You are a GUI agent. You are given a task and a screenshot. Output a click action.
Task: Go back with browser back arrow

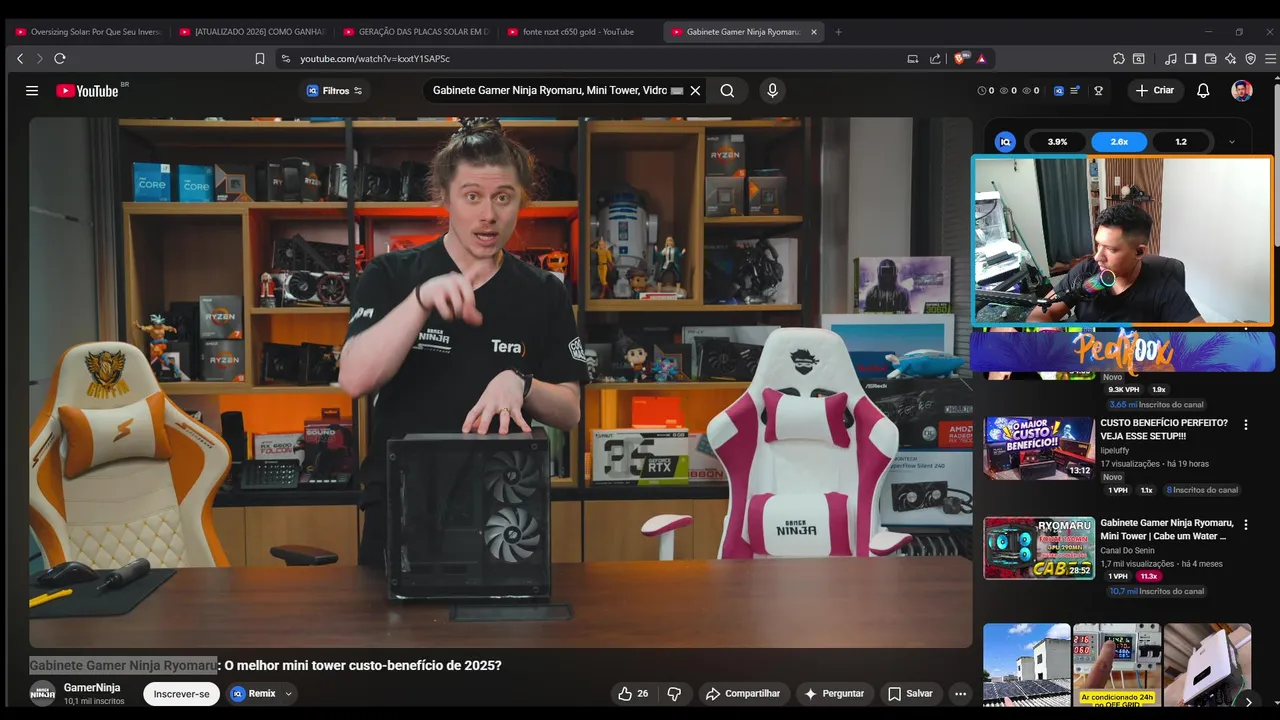20,59
